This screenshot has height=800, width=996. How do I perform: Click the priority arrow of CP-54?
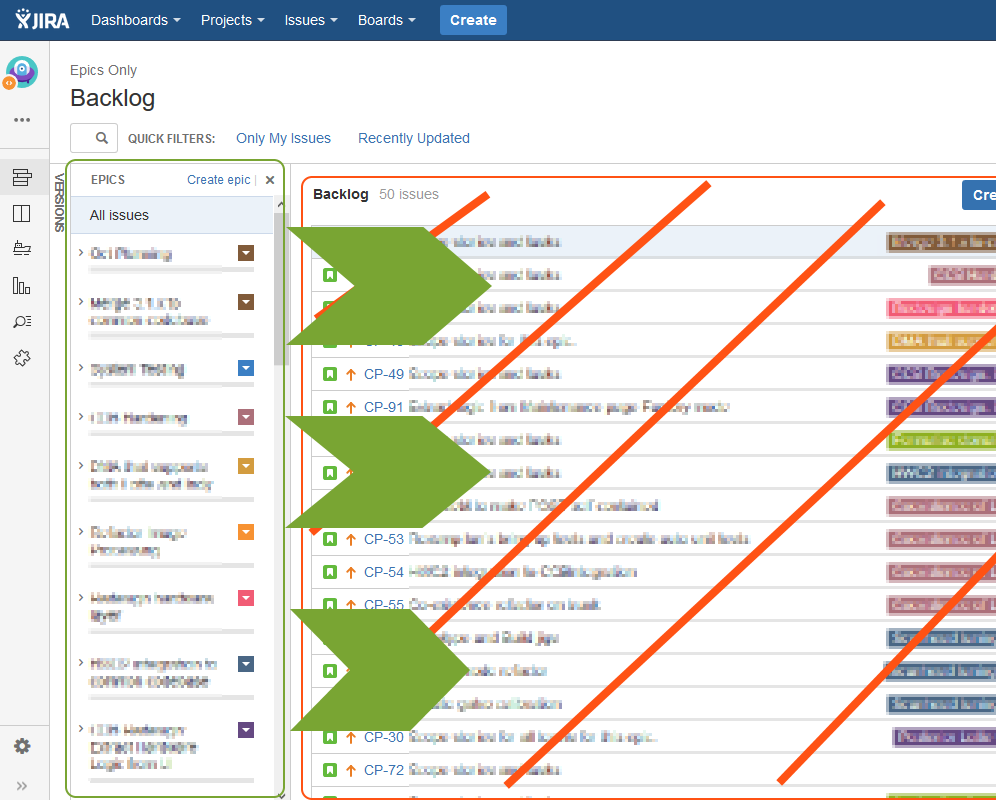point(351,572)
